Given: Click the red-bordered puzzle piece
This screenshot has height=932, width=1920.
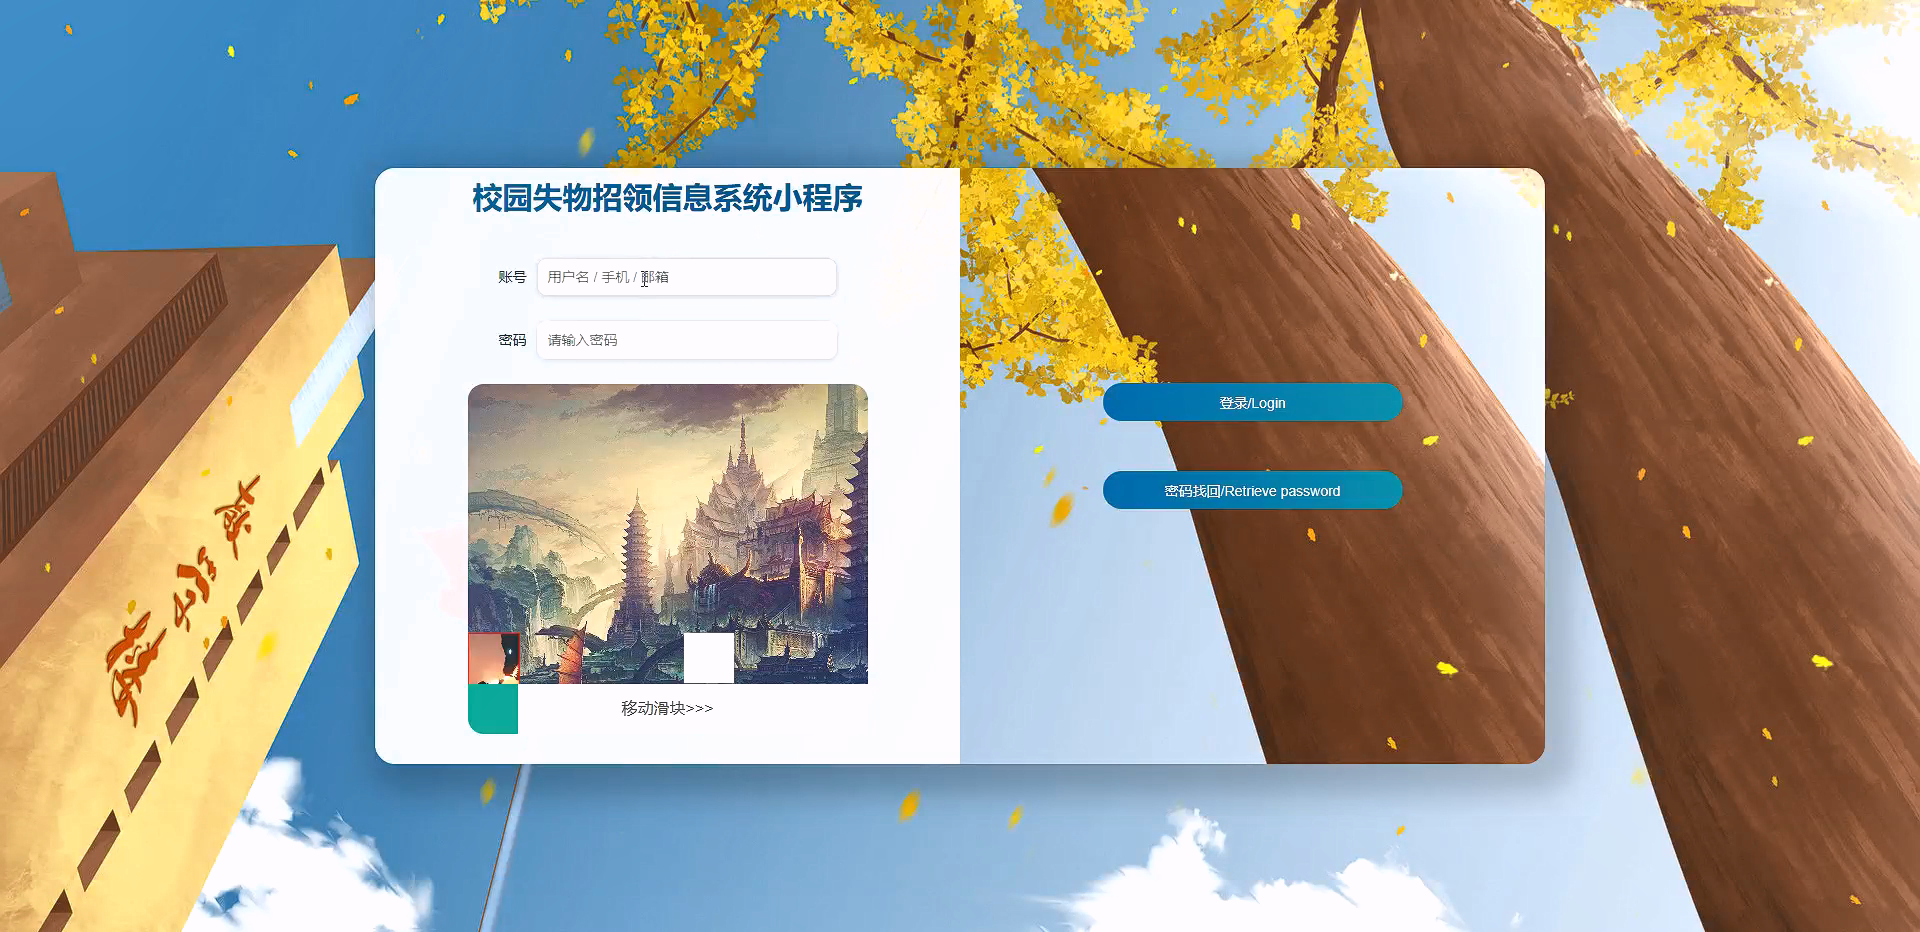Looking at the screenshot, I should pyautogui.click(x=494, y=658).
